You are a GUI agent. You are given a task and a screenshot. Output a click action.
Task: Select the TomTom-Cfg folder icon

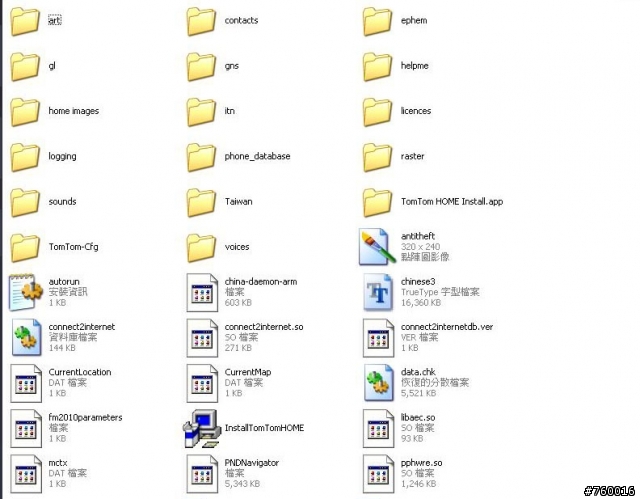(25, 247)
